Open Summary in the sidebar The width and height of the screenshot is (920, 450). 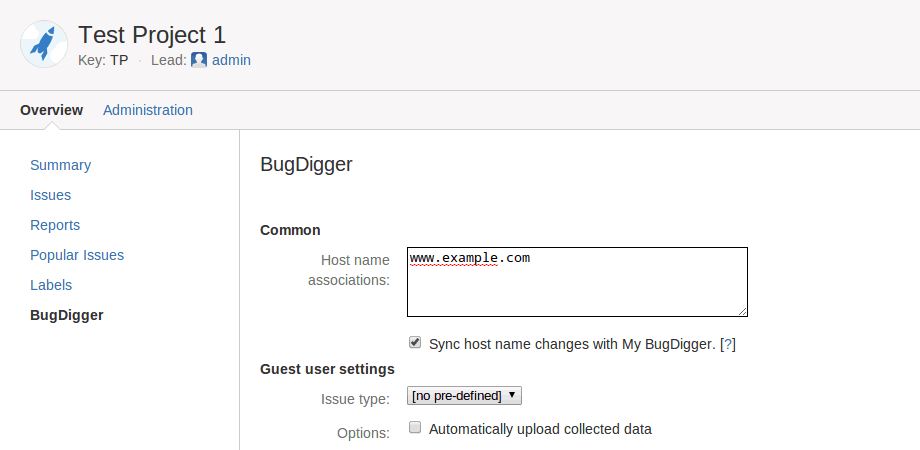(x=60, y=165)
